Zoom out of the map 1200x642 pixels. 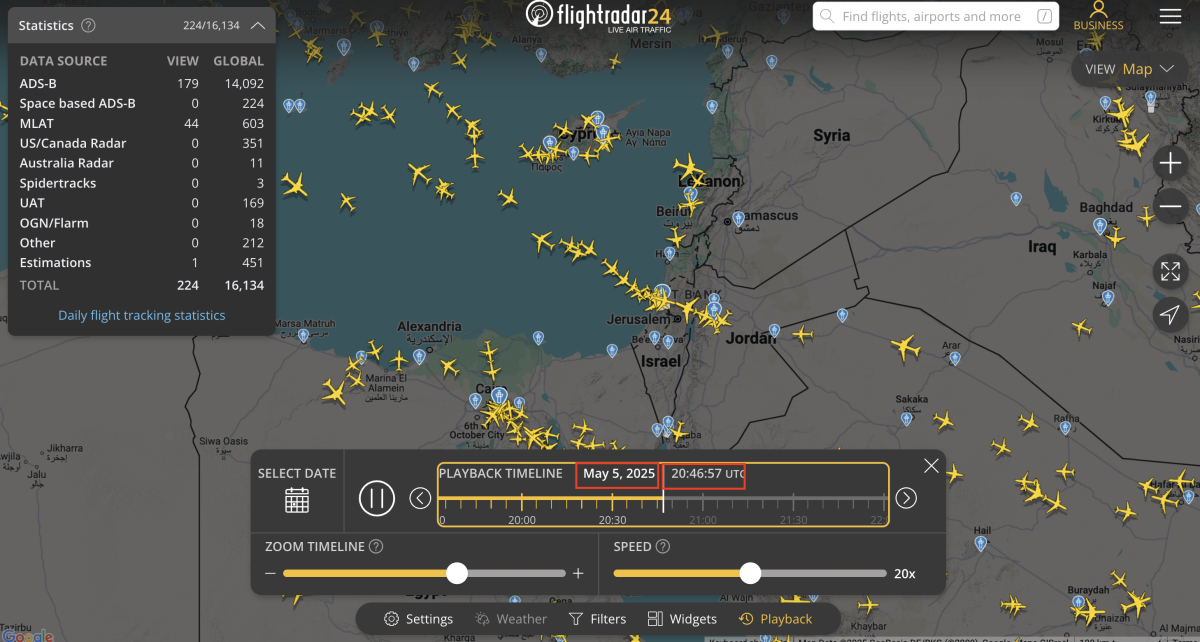1170,207
